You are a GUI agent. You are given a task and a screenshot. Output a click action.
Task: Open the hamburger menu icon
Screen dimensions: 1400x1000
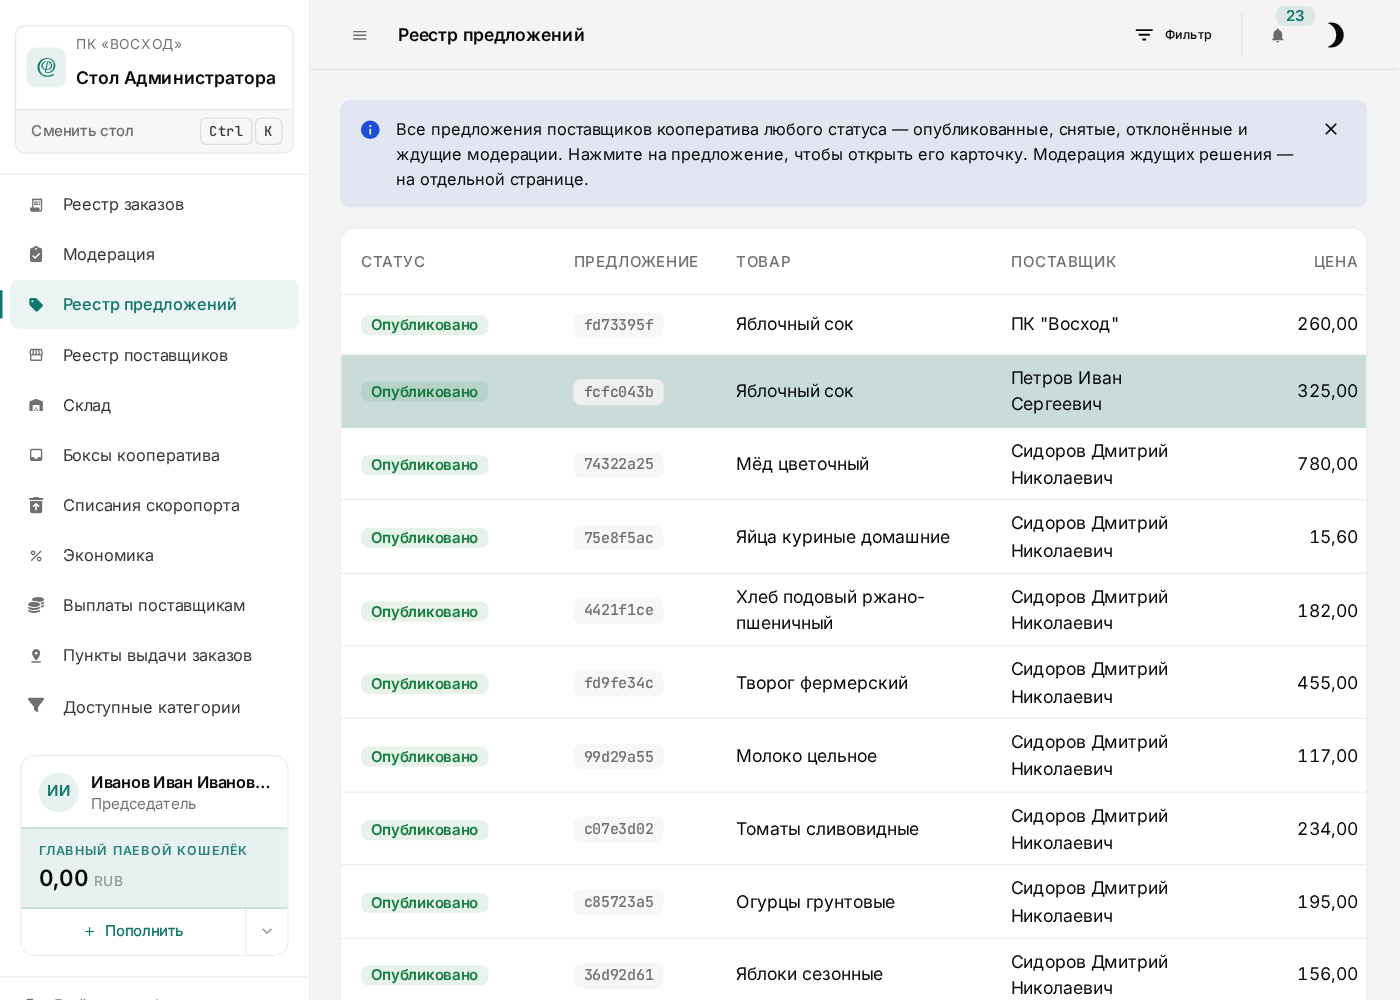(x=360, y=35)
